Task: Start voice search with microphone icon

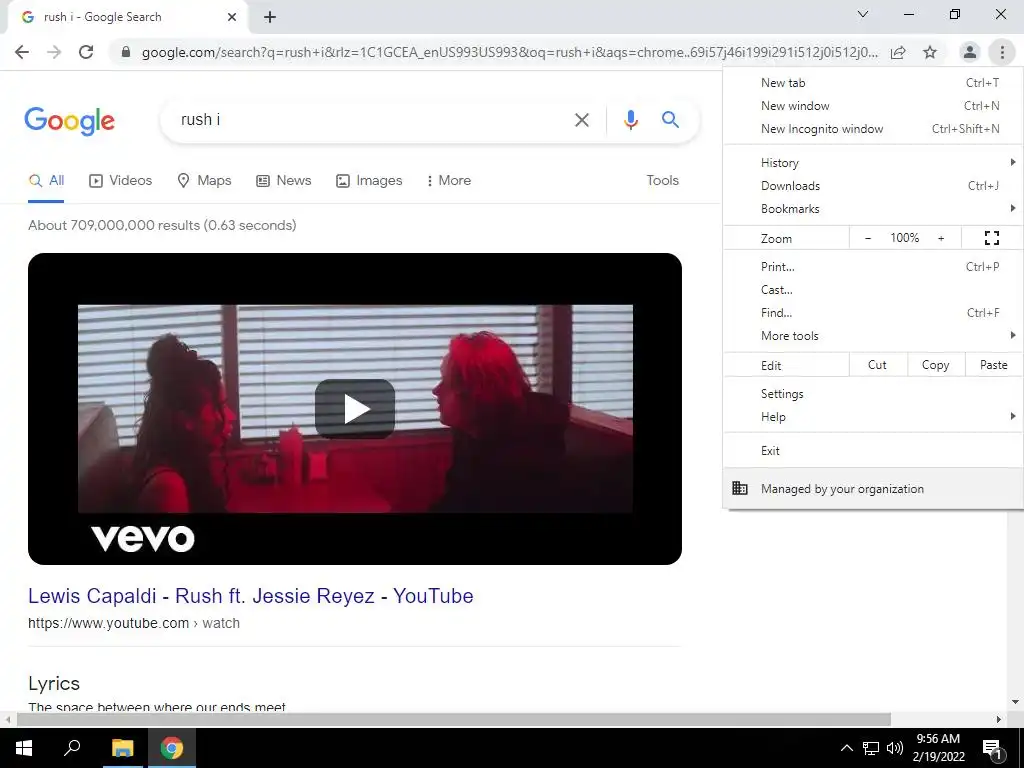Action: 630,120
